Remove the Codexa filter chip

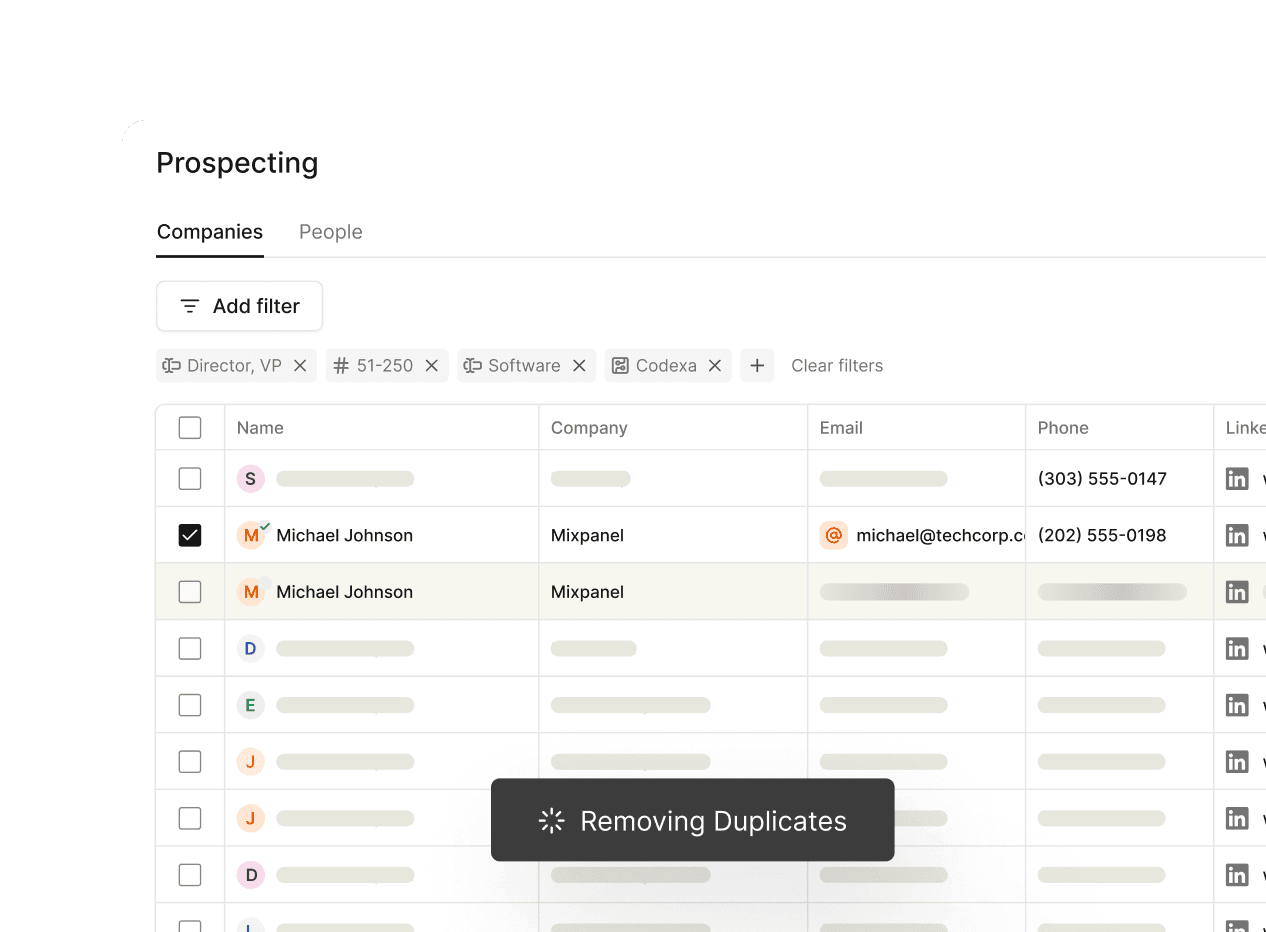pyautogui.click(x=715, y=366)
